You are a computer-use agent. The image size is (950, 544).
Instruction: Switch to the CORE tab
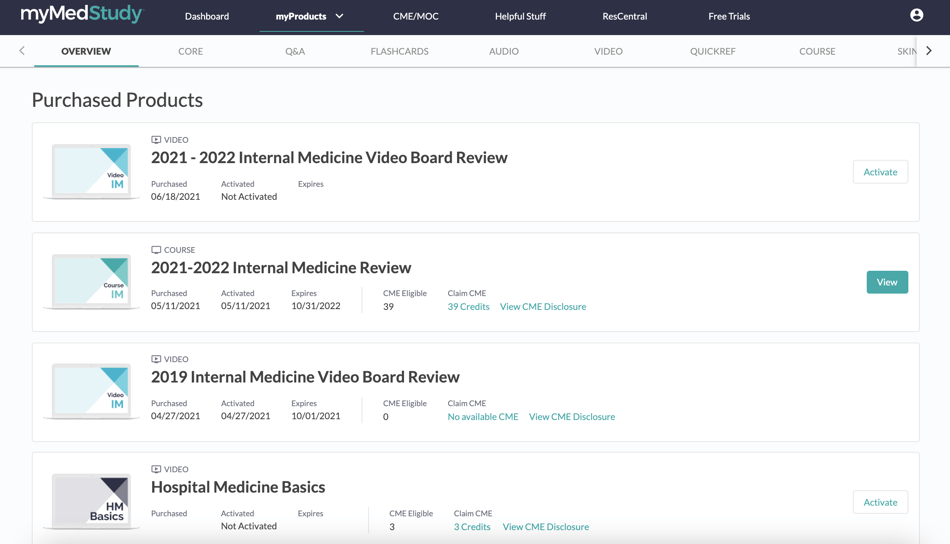point(190,51)
